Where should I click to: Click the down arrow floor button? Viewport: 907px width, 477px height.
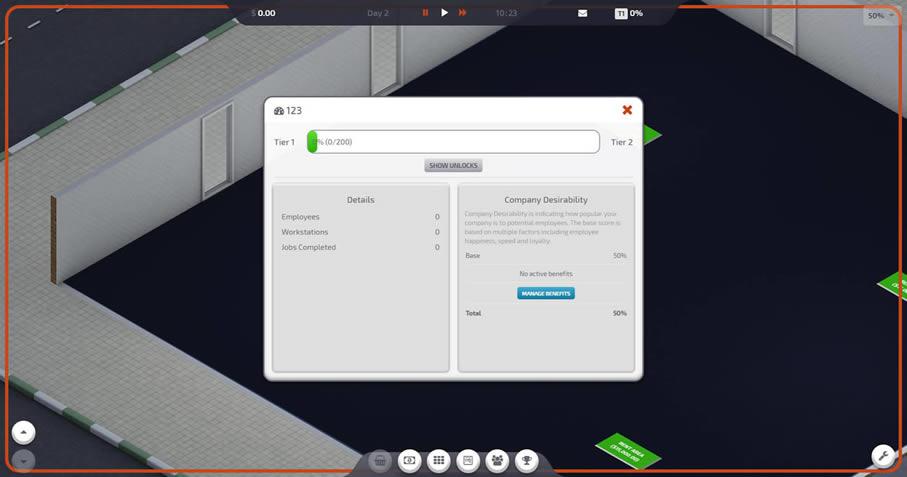pos(24,461)
